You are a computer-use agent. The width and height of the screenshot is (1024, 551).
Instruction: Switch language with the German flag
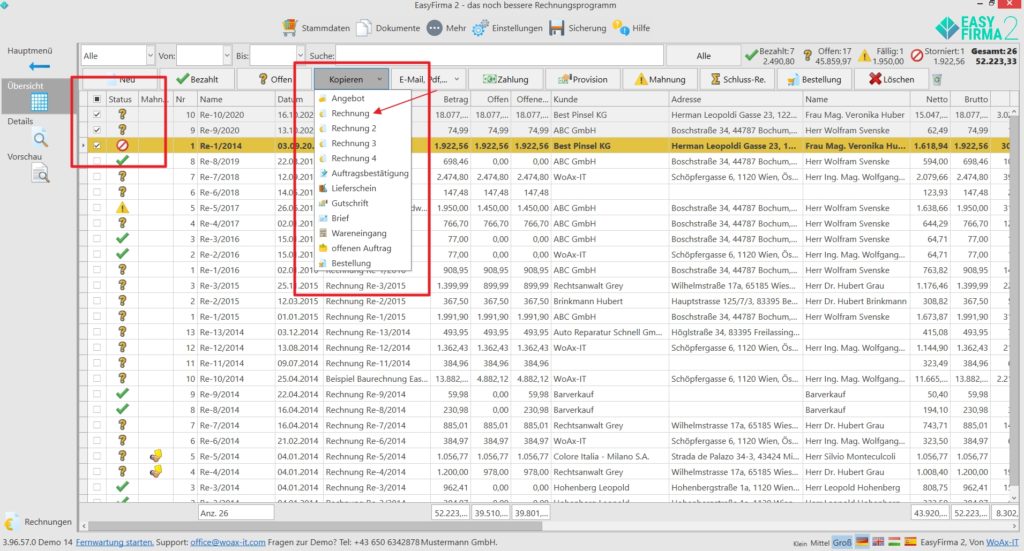click(862, 542)
